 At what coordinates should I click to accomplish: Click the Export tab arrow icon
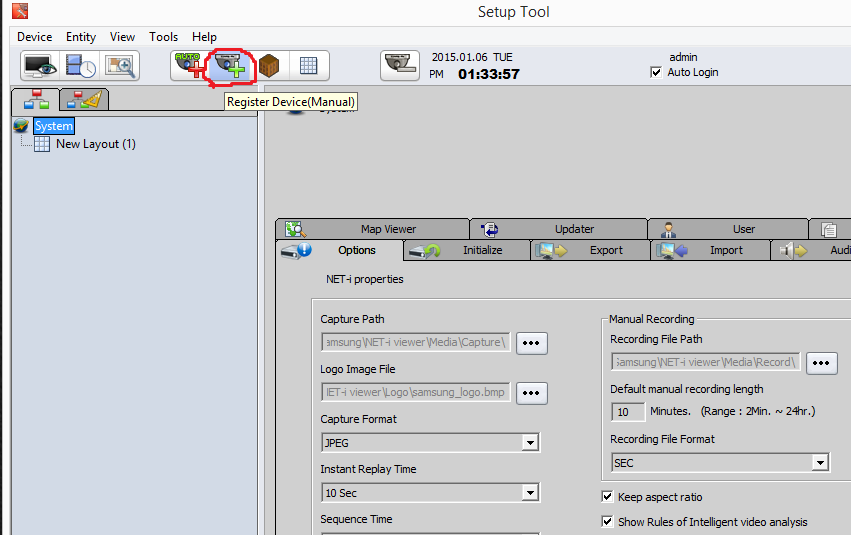tap(551, 251)
